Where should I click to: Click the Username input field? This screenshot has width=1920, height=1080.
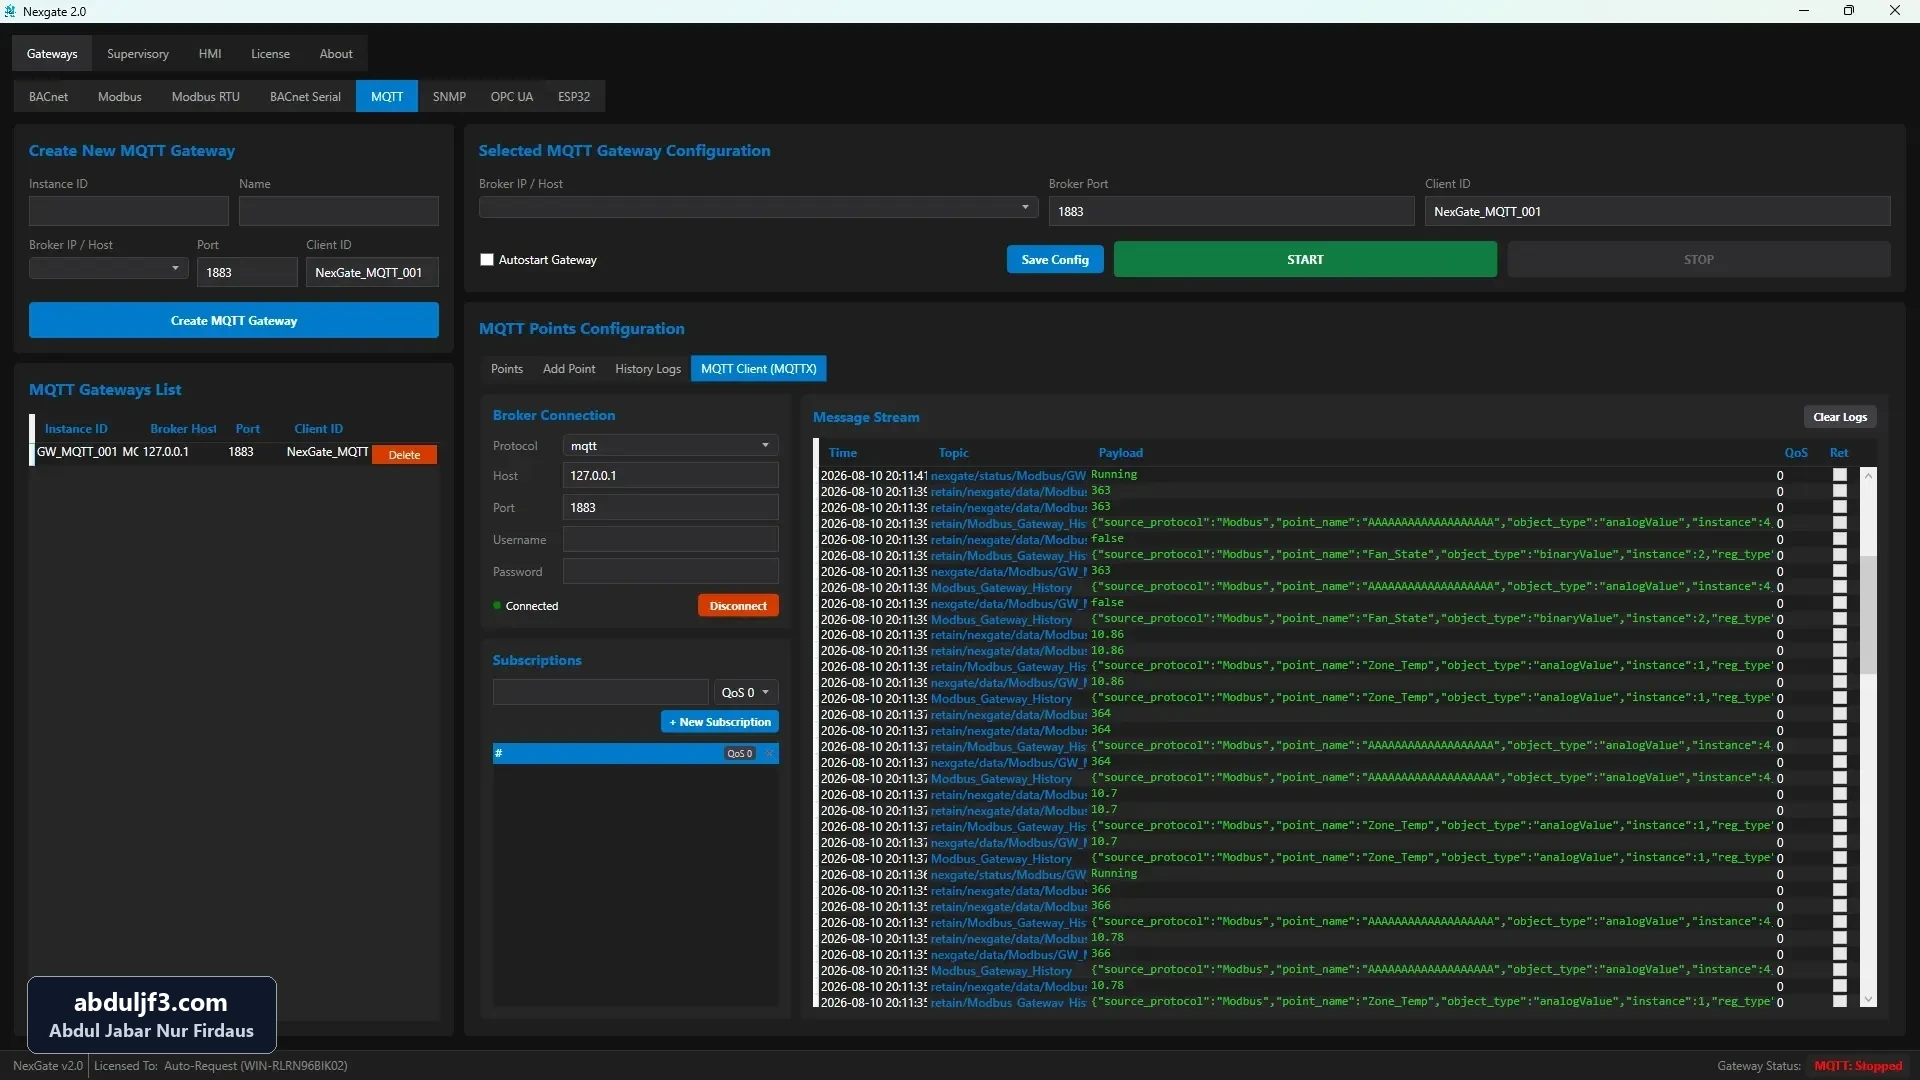click(670, 540)
